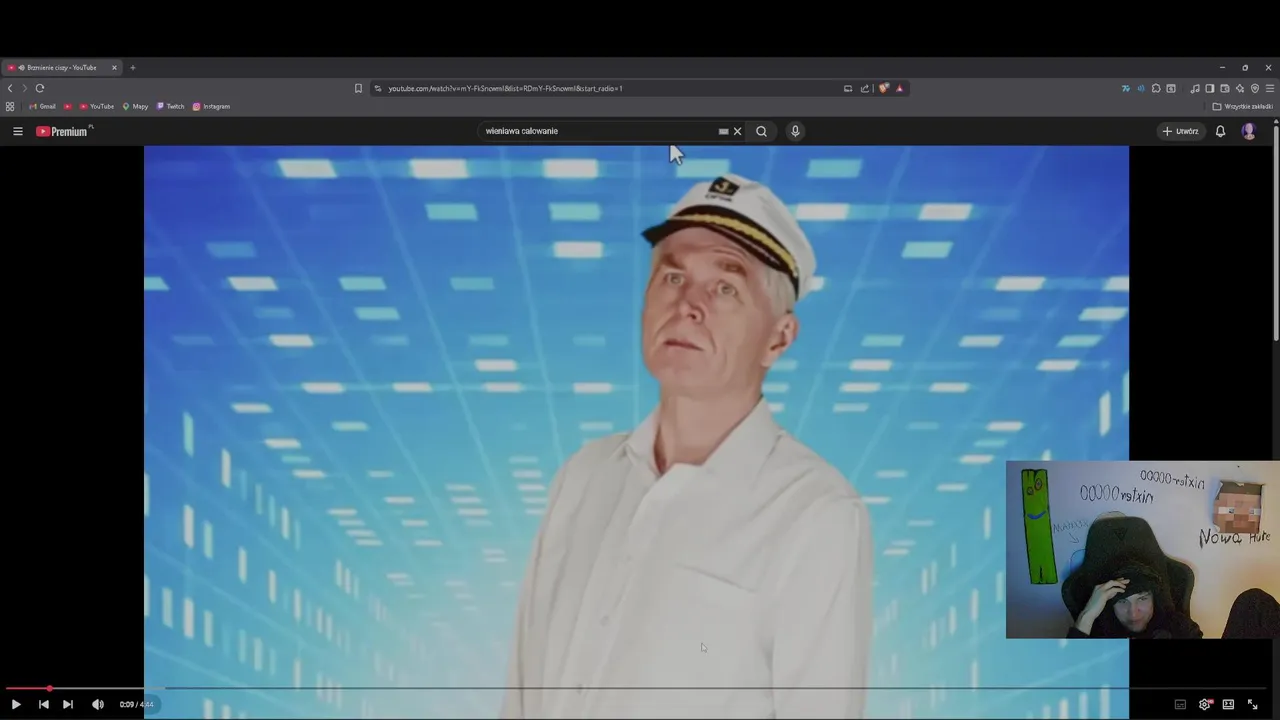This screenshot has height=720, width=1280.
Task: Go forward in browser history
Action: point(25,88)
